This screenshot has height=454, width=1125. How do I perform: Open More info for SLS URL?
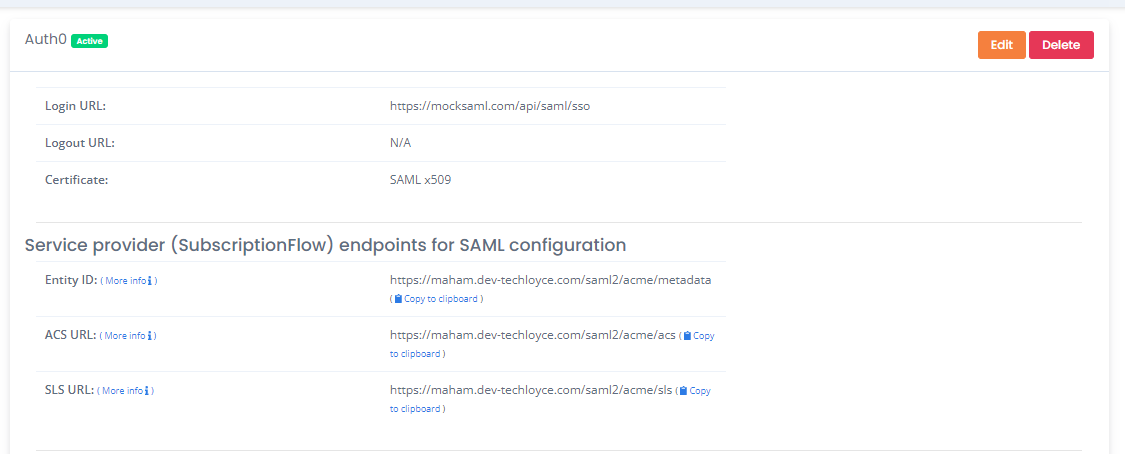122,391
